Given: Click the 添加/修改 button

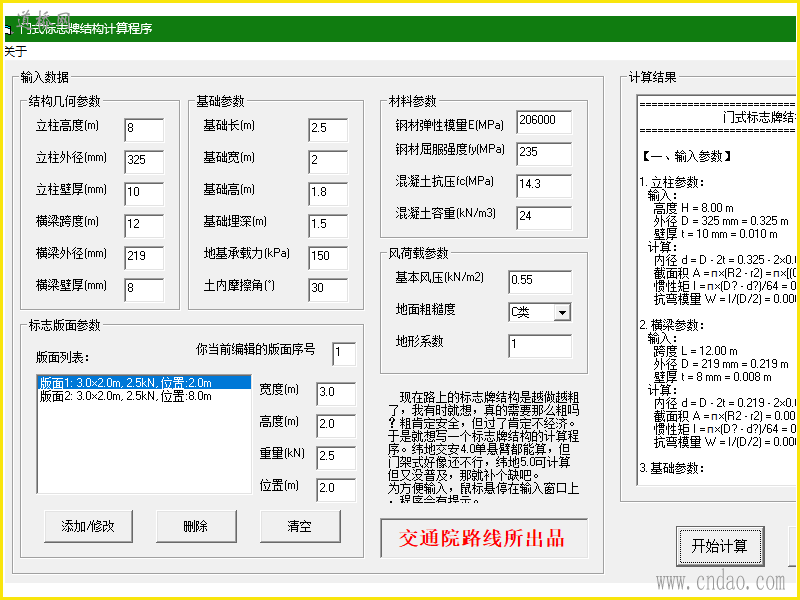Looking at the screenshot, I should [x=88, y=527].
